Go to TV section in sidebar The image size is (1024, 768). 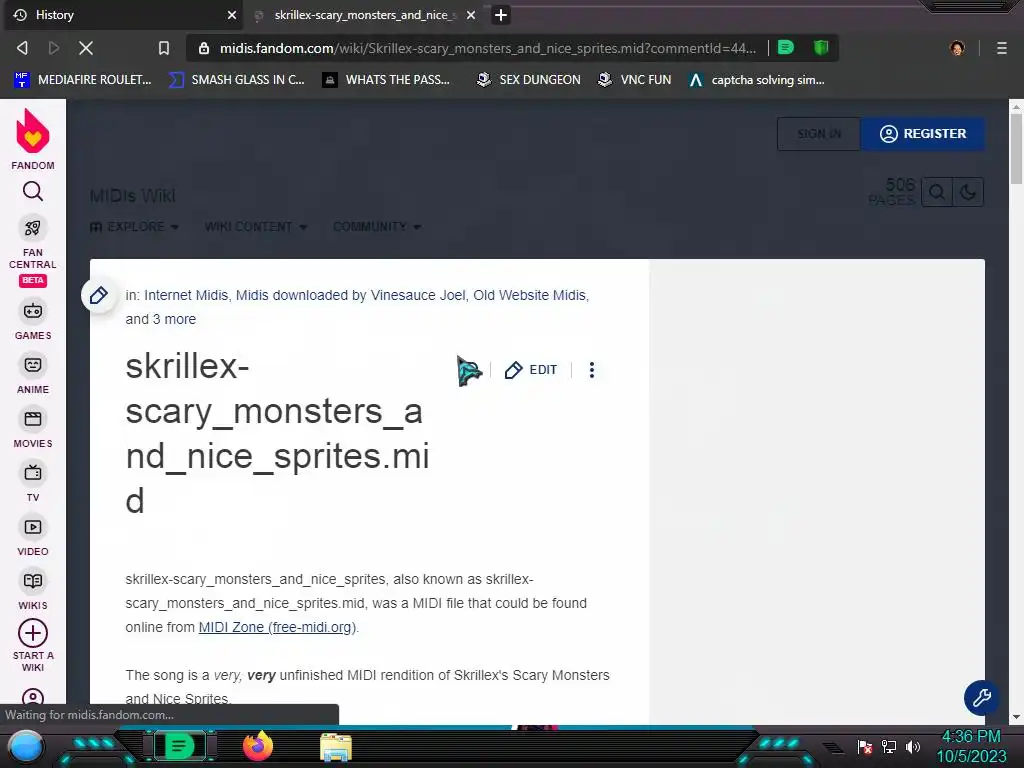coord(33,483)
